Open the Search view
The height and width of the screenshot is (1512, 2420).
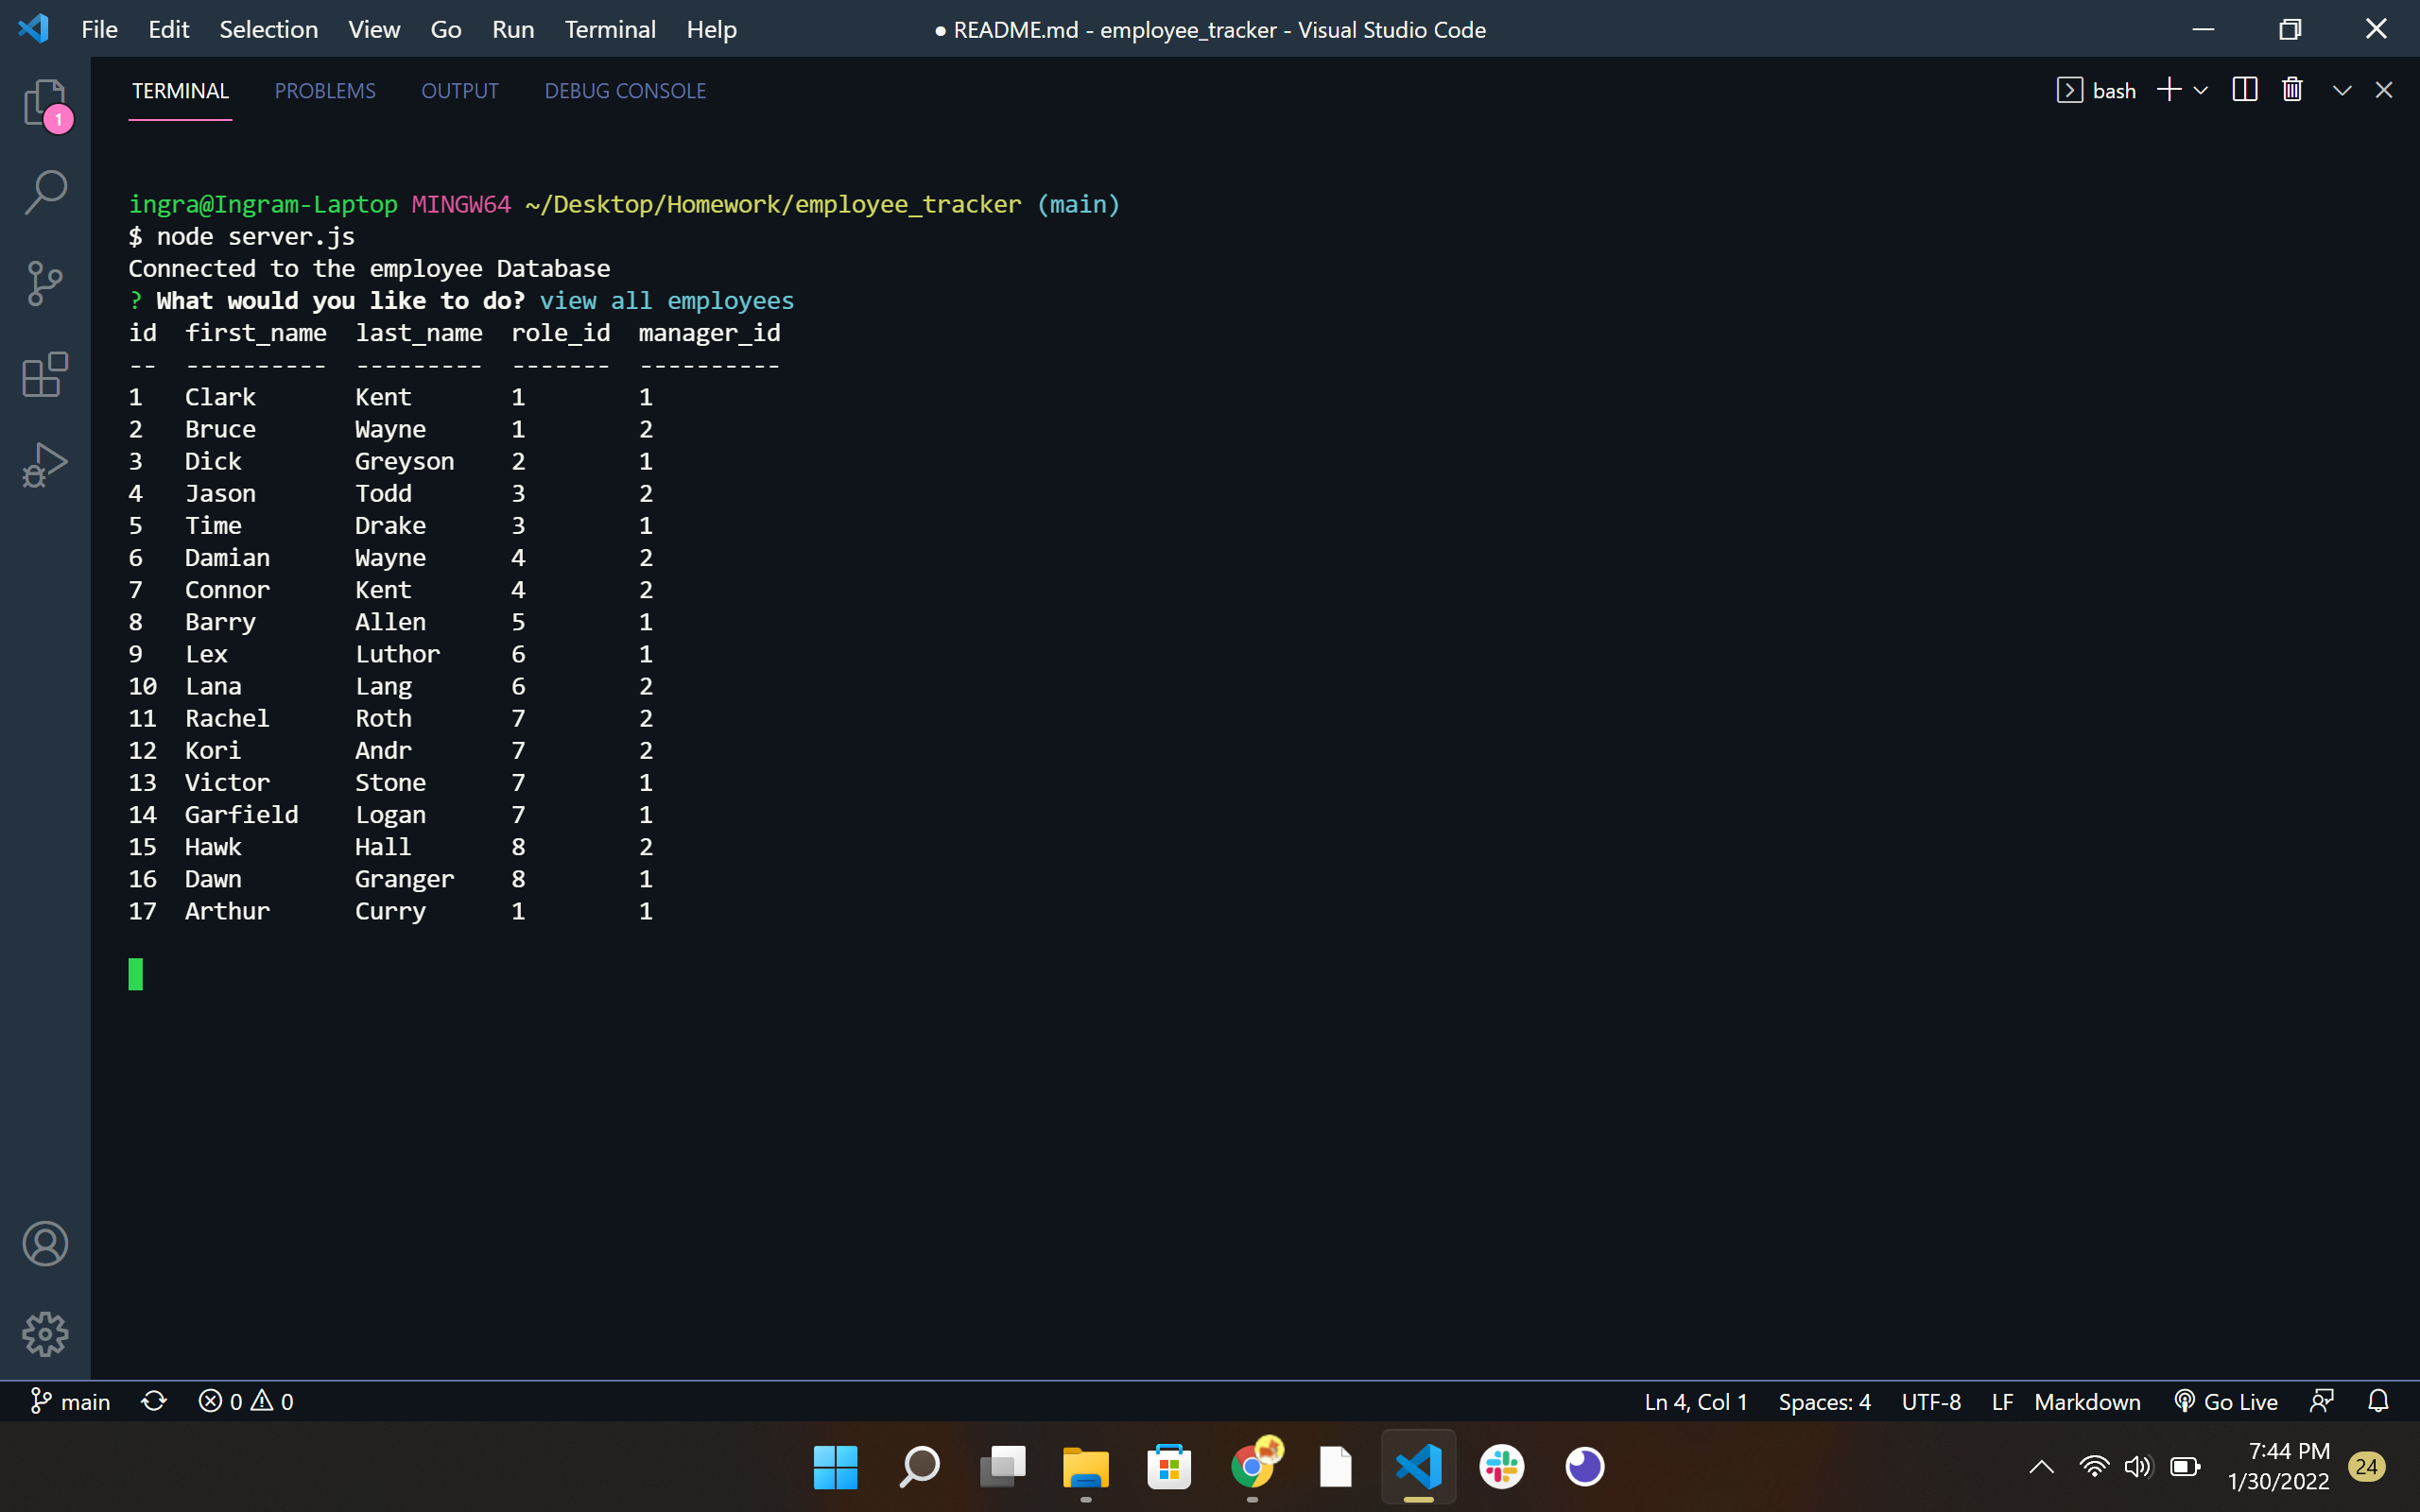click(45, 190)
